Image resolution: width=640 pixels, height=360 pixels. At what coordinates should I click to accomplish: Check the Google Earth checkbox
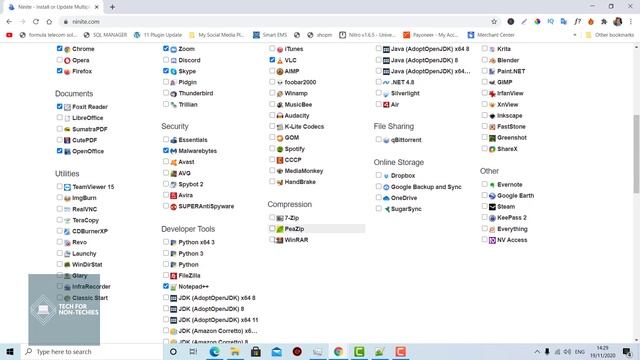pos(484,196)
